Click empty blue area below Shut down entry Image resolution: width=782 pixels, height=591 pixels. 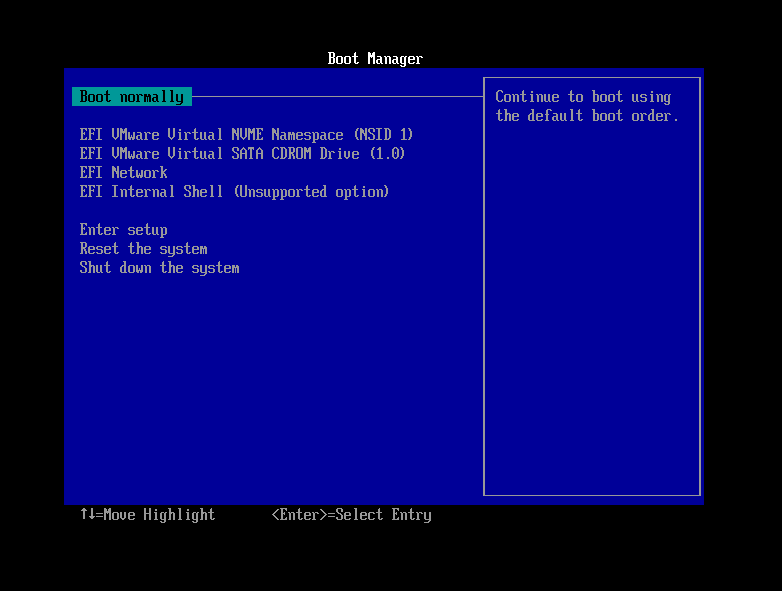tap(270, 390)
